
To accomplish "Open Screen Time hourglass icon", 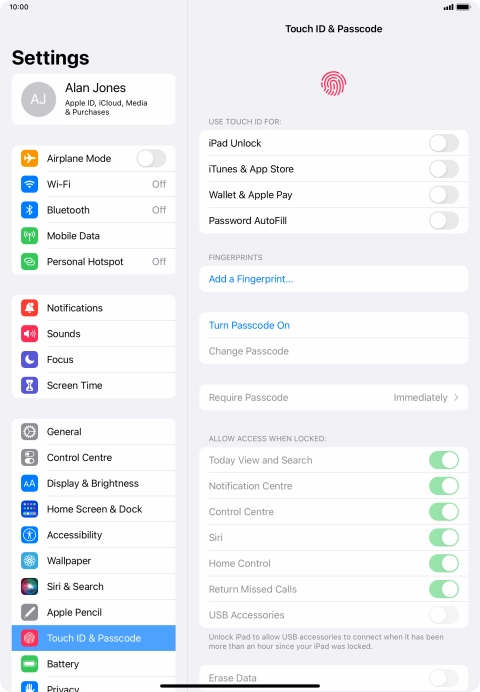I will 30,385.
